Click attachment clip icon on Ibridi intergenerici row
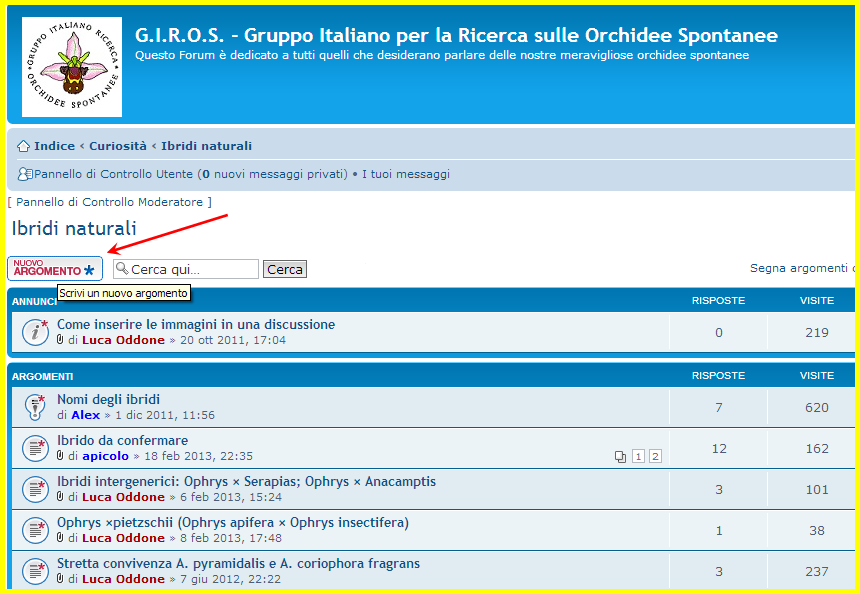Image resolution: width=860 pixels, height=594 pixels. click(60, 496)
